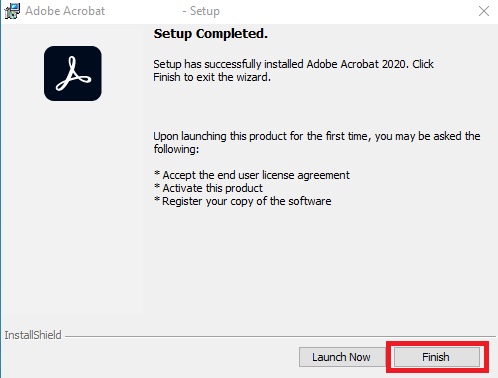The width and height of the screenshot is (498, 378).
Task: Click the Adobe Acrobat title bar text
Action: point(65,11)
